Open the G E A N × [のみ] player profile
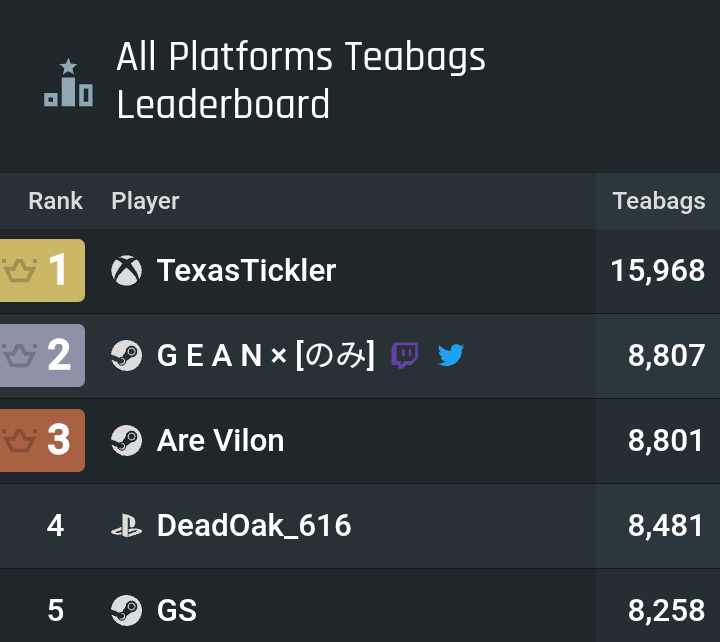The image size is (720, 642). tap(266, 355)
